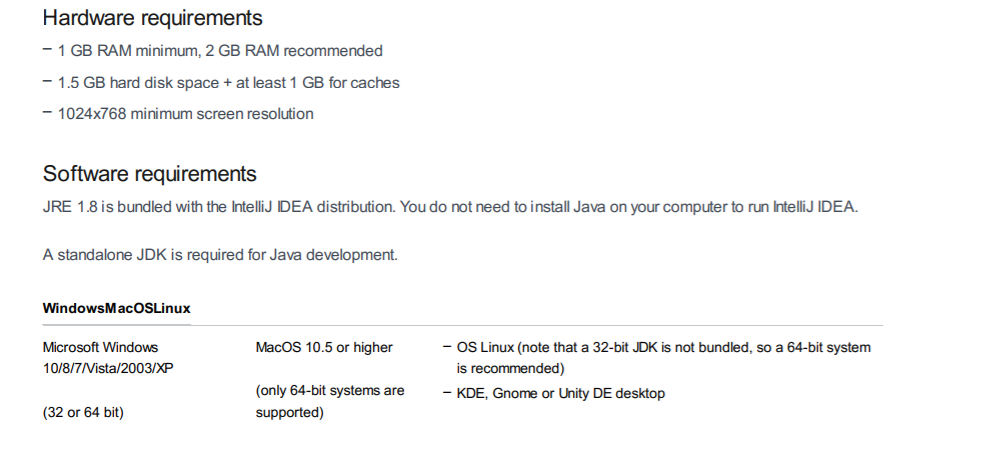Click the OS Linux 32-bit JDK note
Image resolution: width=998 pixels, height=451 pixels.
[x=664, y=357]
